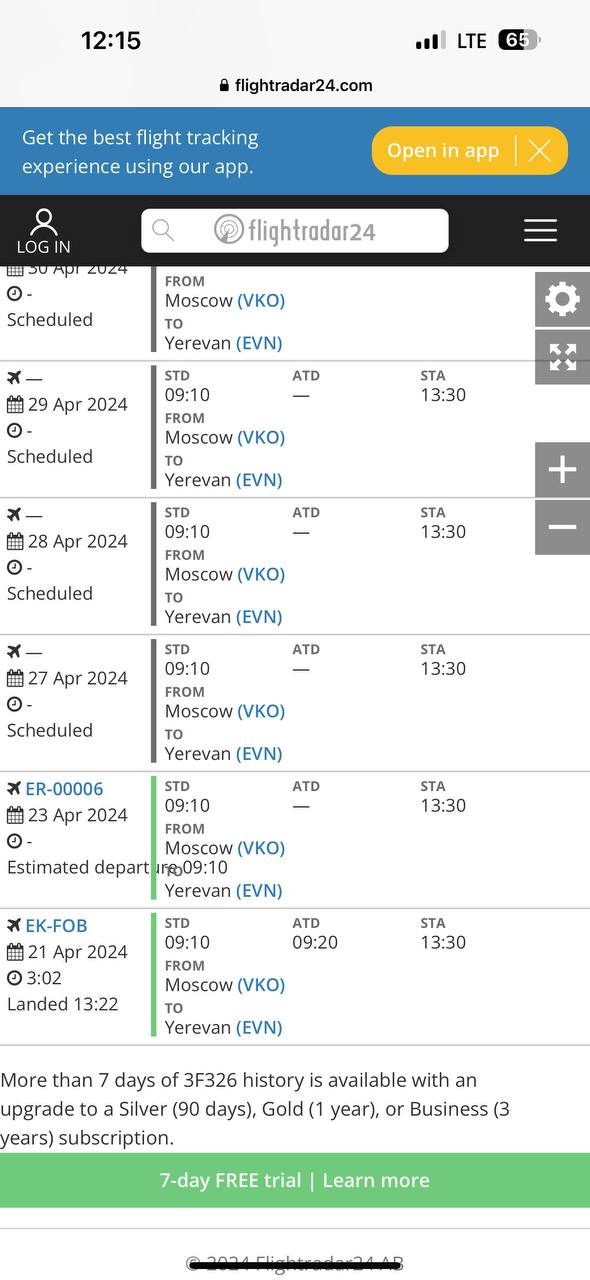
Task: Click the search magnifier icon
Action: pyautogui.click(x=163, y=231)
